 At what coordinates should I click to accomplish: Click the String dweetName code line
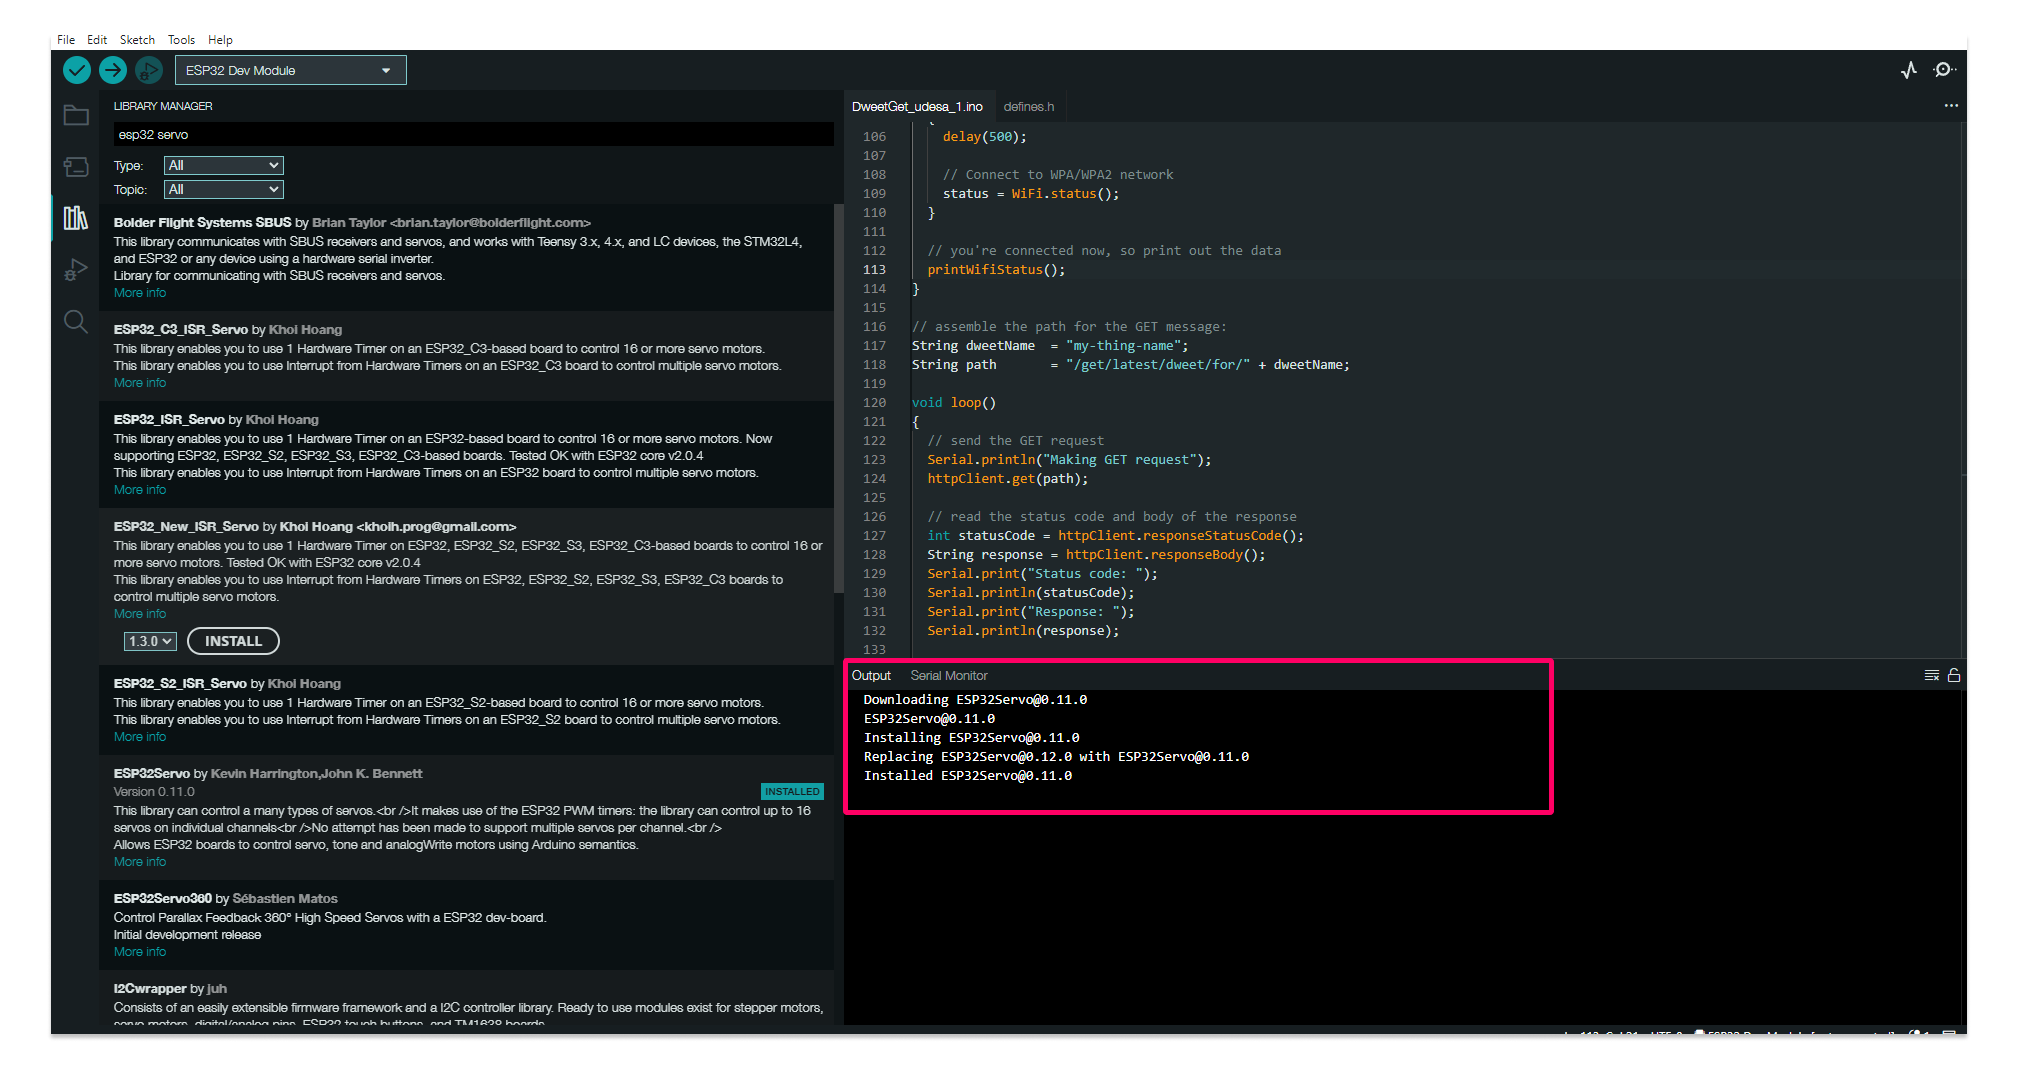(x=1050, y=346)
